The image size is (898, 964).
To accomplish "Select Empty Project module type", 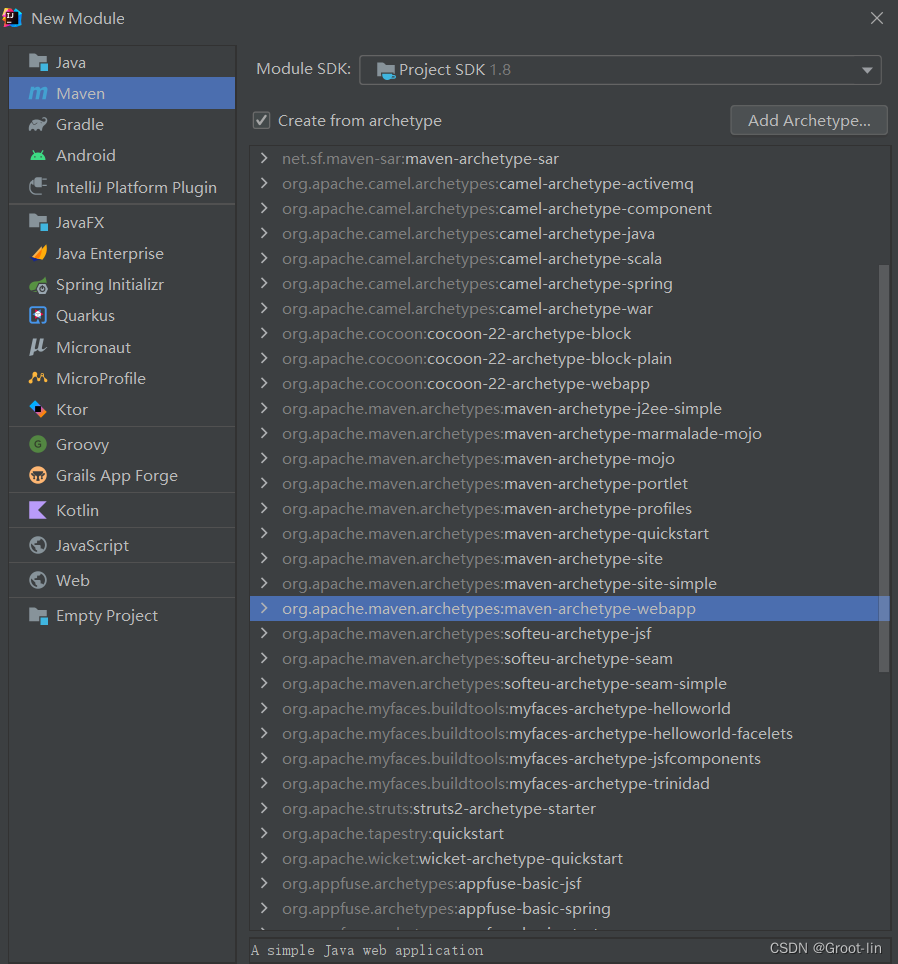I will tap(122, 615).
